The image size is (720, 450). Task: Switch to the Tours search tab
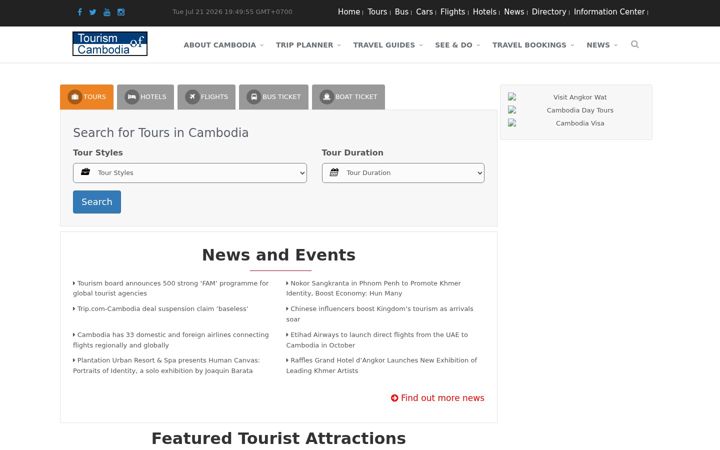point(87,97)
